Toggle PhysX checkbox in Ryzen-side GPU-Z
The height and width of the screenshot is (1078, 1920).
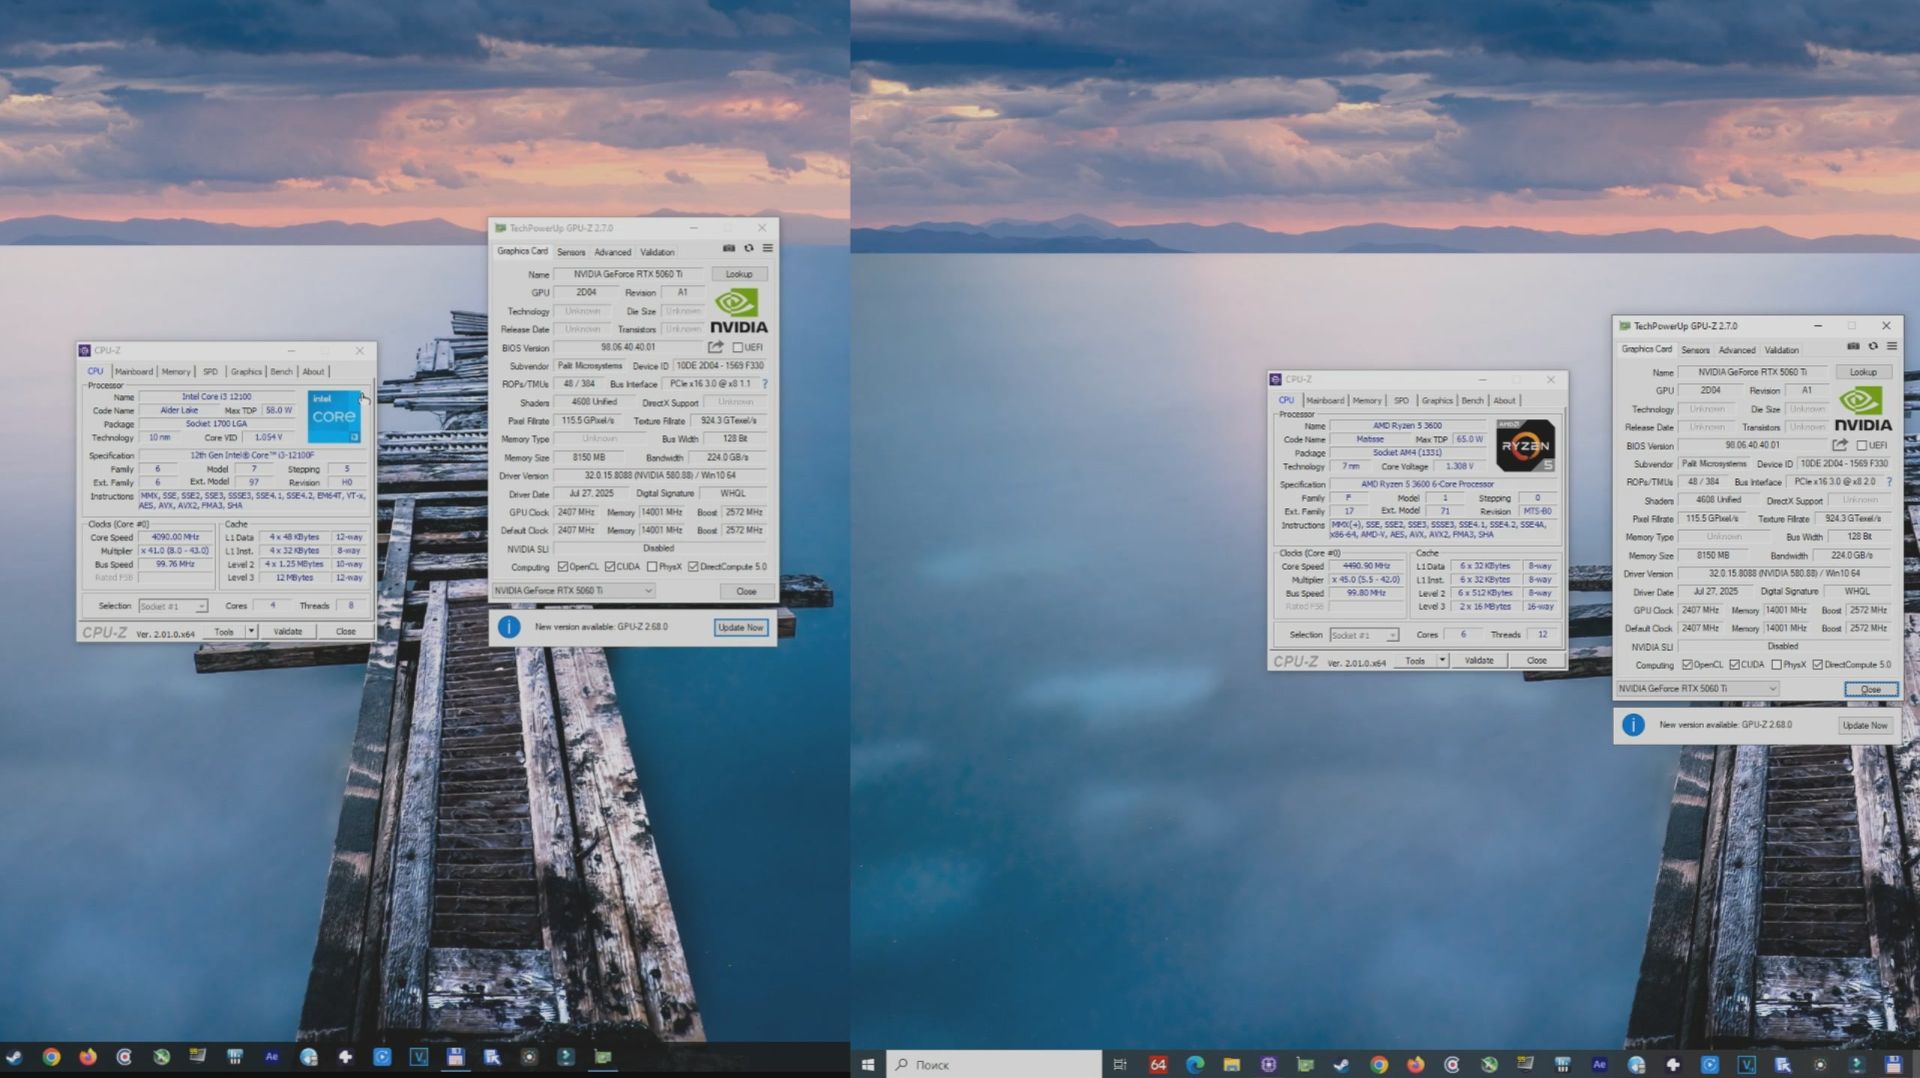[x=1776, y=665]
